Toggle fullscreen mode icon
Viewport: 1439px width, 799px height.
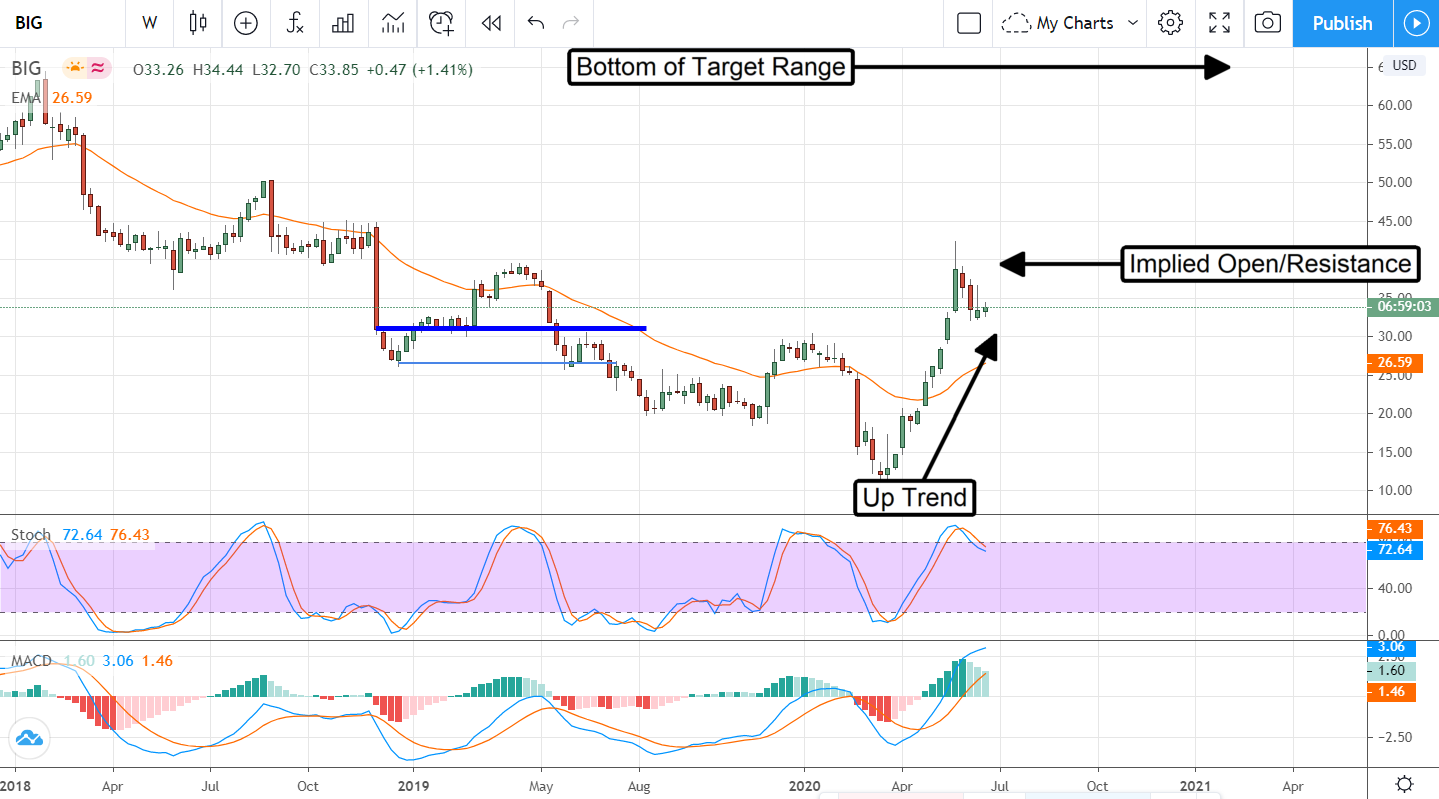click(1219, 23)
